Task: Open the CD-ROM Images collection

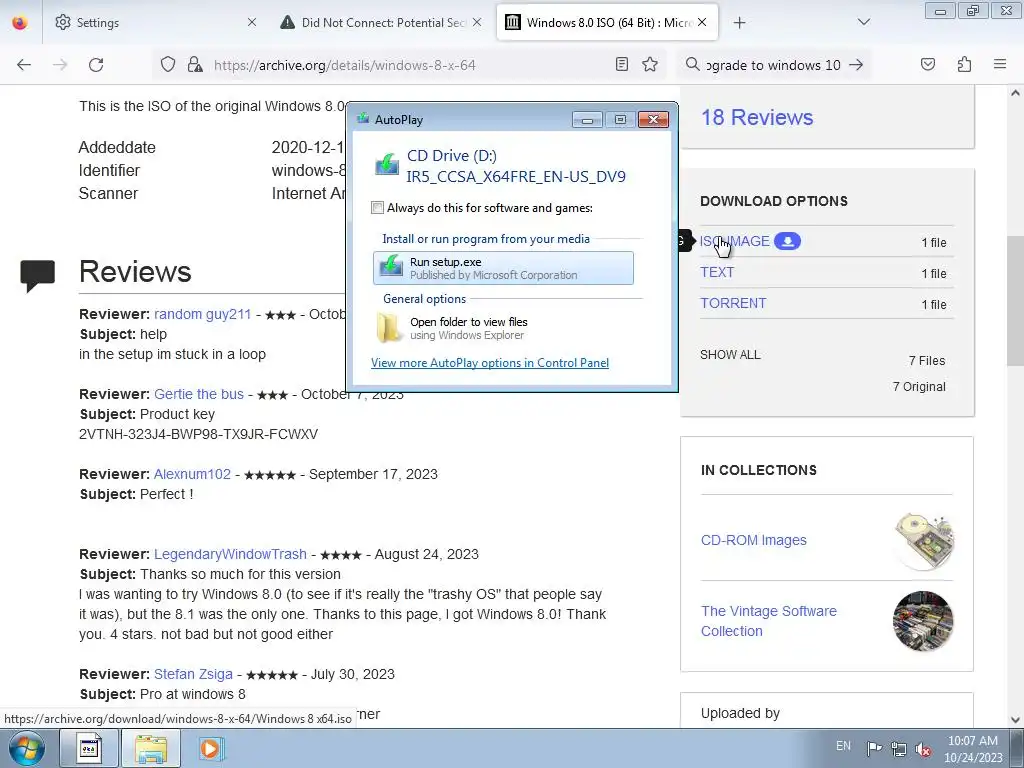Action: tap(754, 540)
